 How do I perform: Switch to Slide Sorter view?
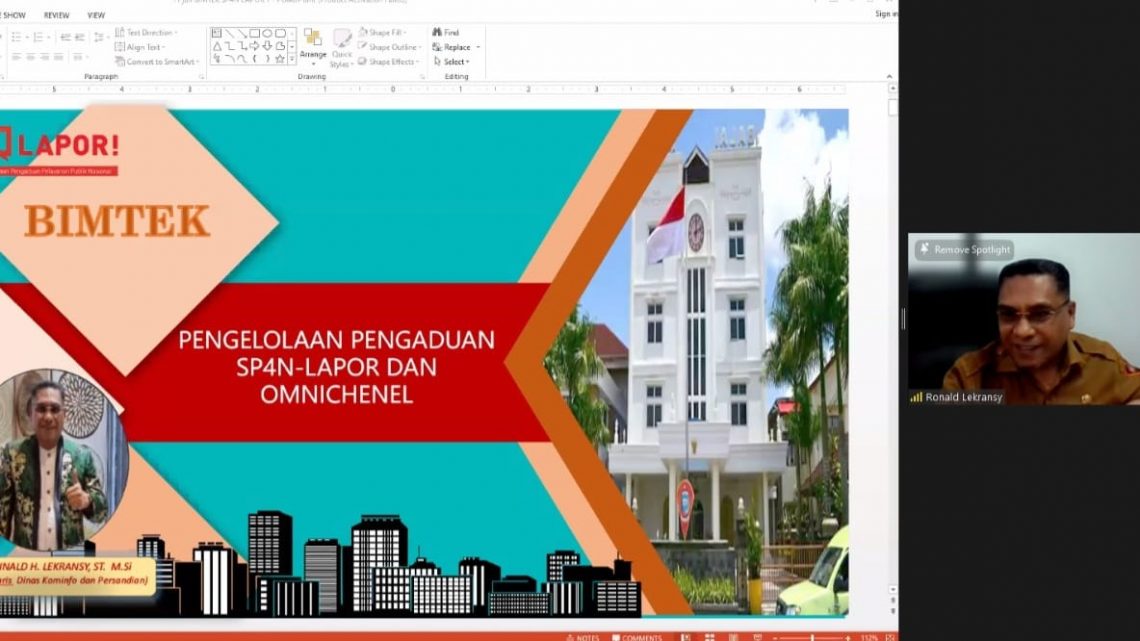pos(709,637)
